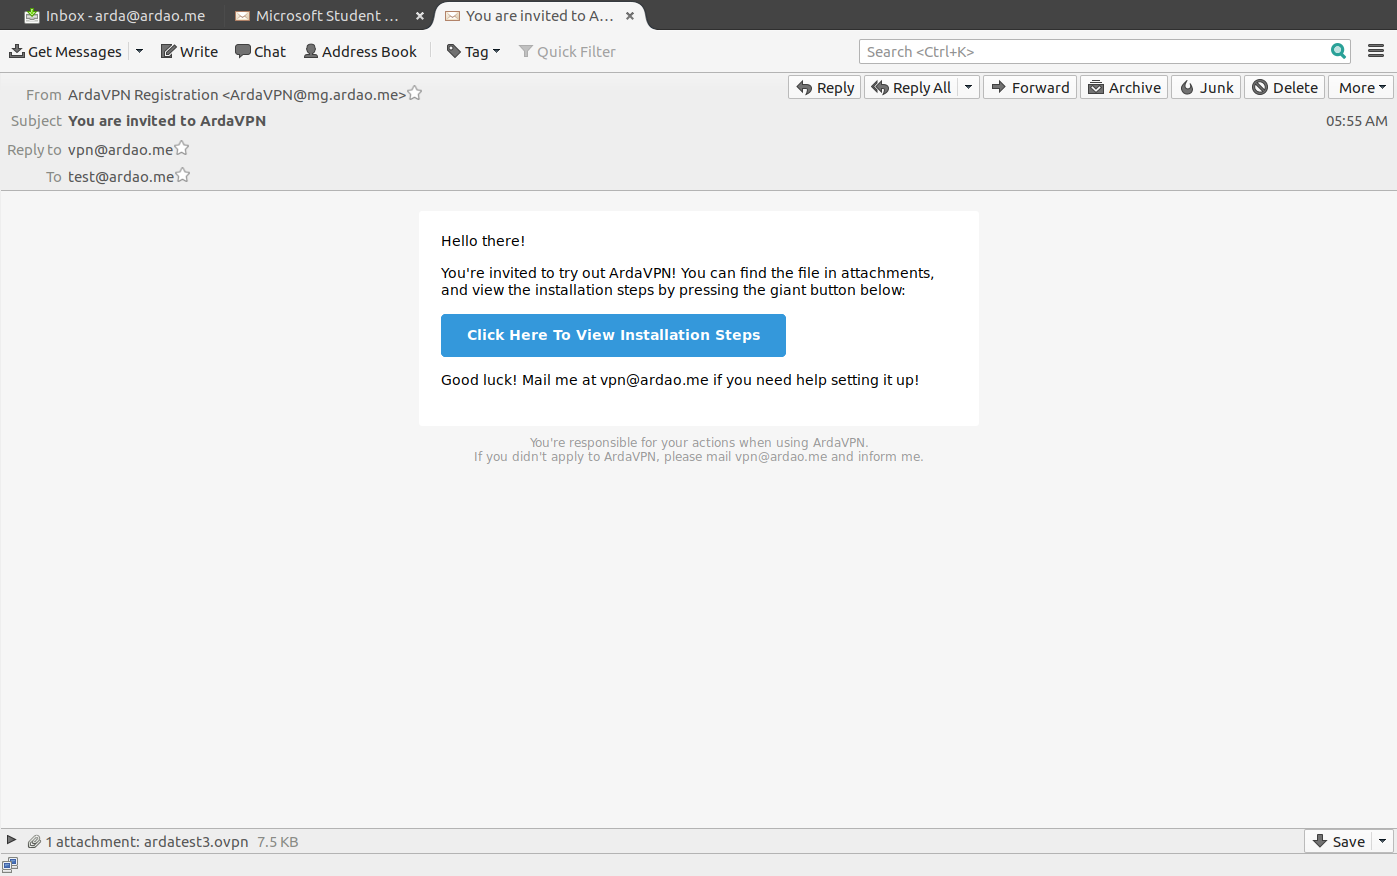Star the test@ardao.me recipient
This screenshot has width=1397, height=876.
point(183,175)
